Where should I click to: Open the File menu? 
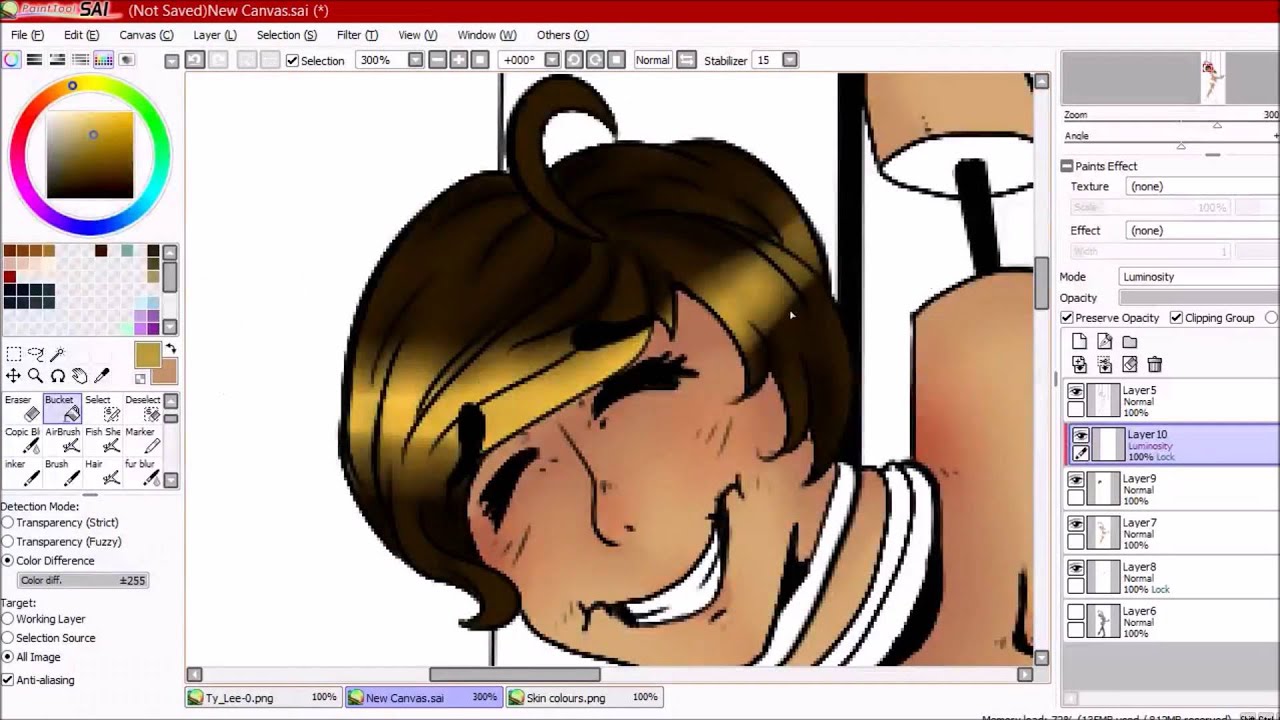[27, 35]
